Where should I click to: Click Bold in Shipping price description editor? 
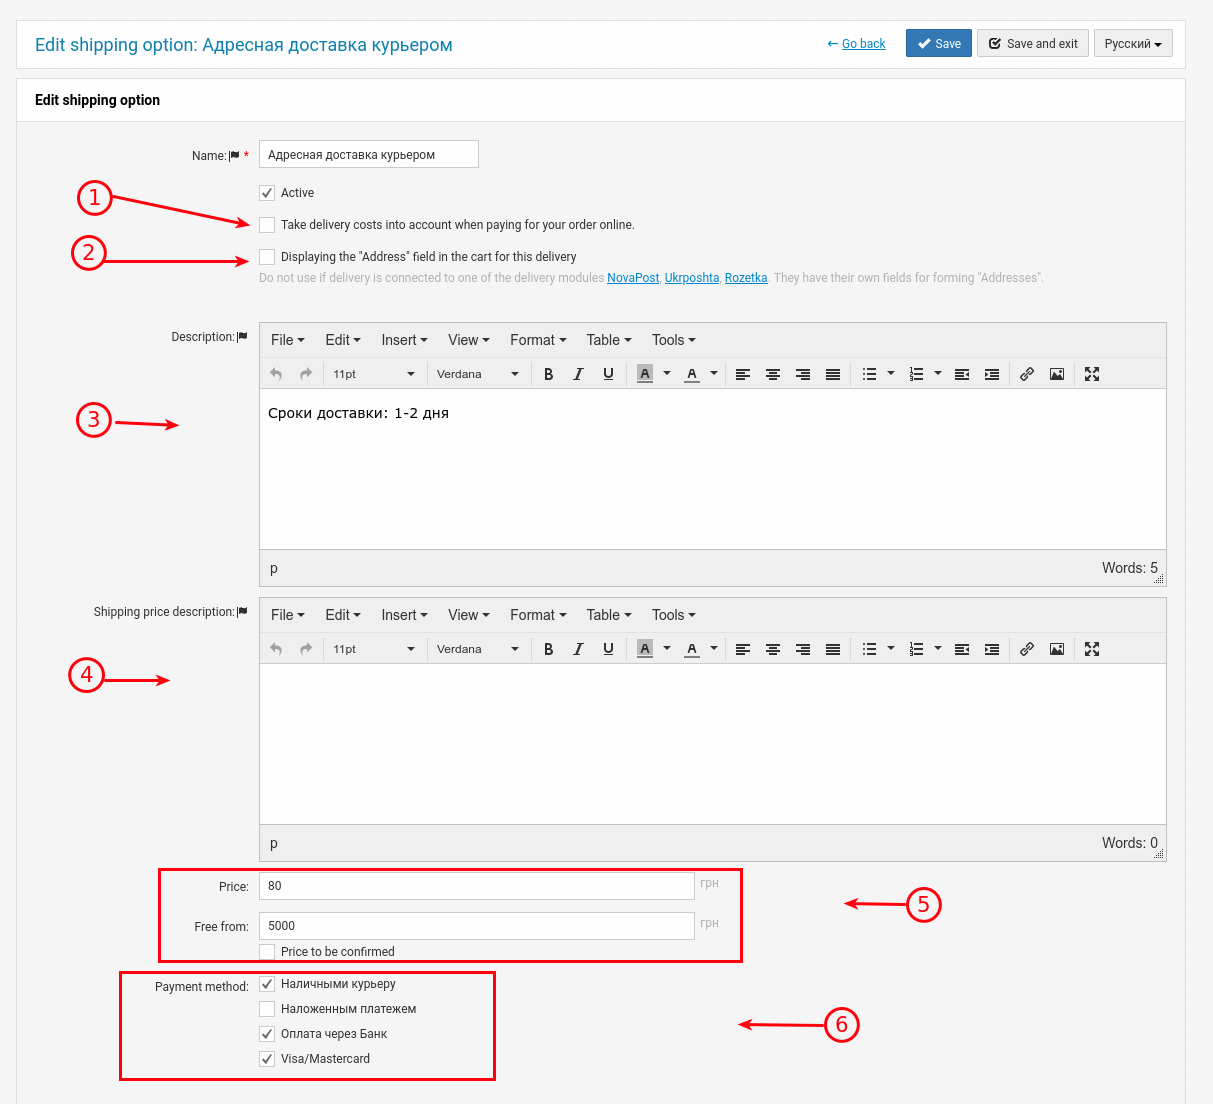point(548,649)
